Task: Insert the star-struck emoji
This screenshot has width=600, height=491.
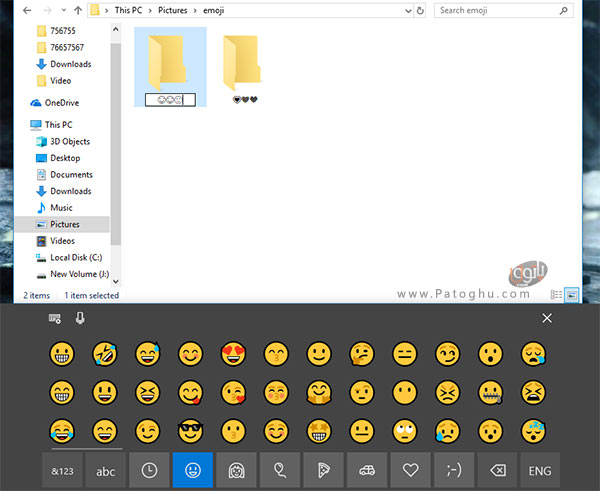Action: pos(319,431)
